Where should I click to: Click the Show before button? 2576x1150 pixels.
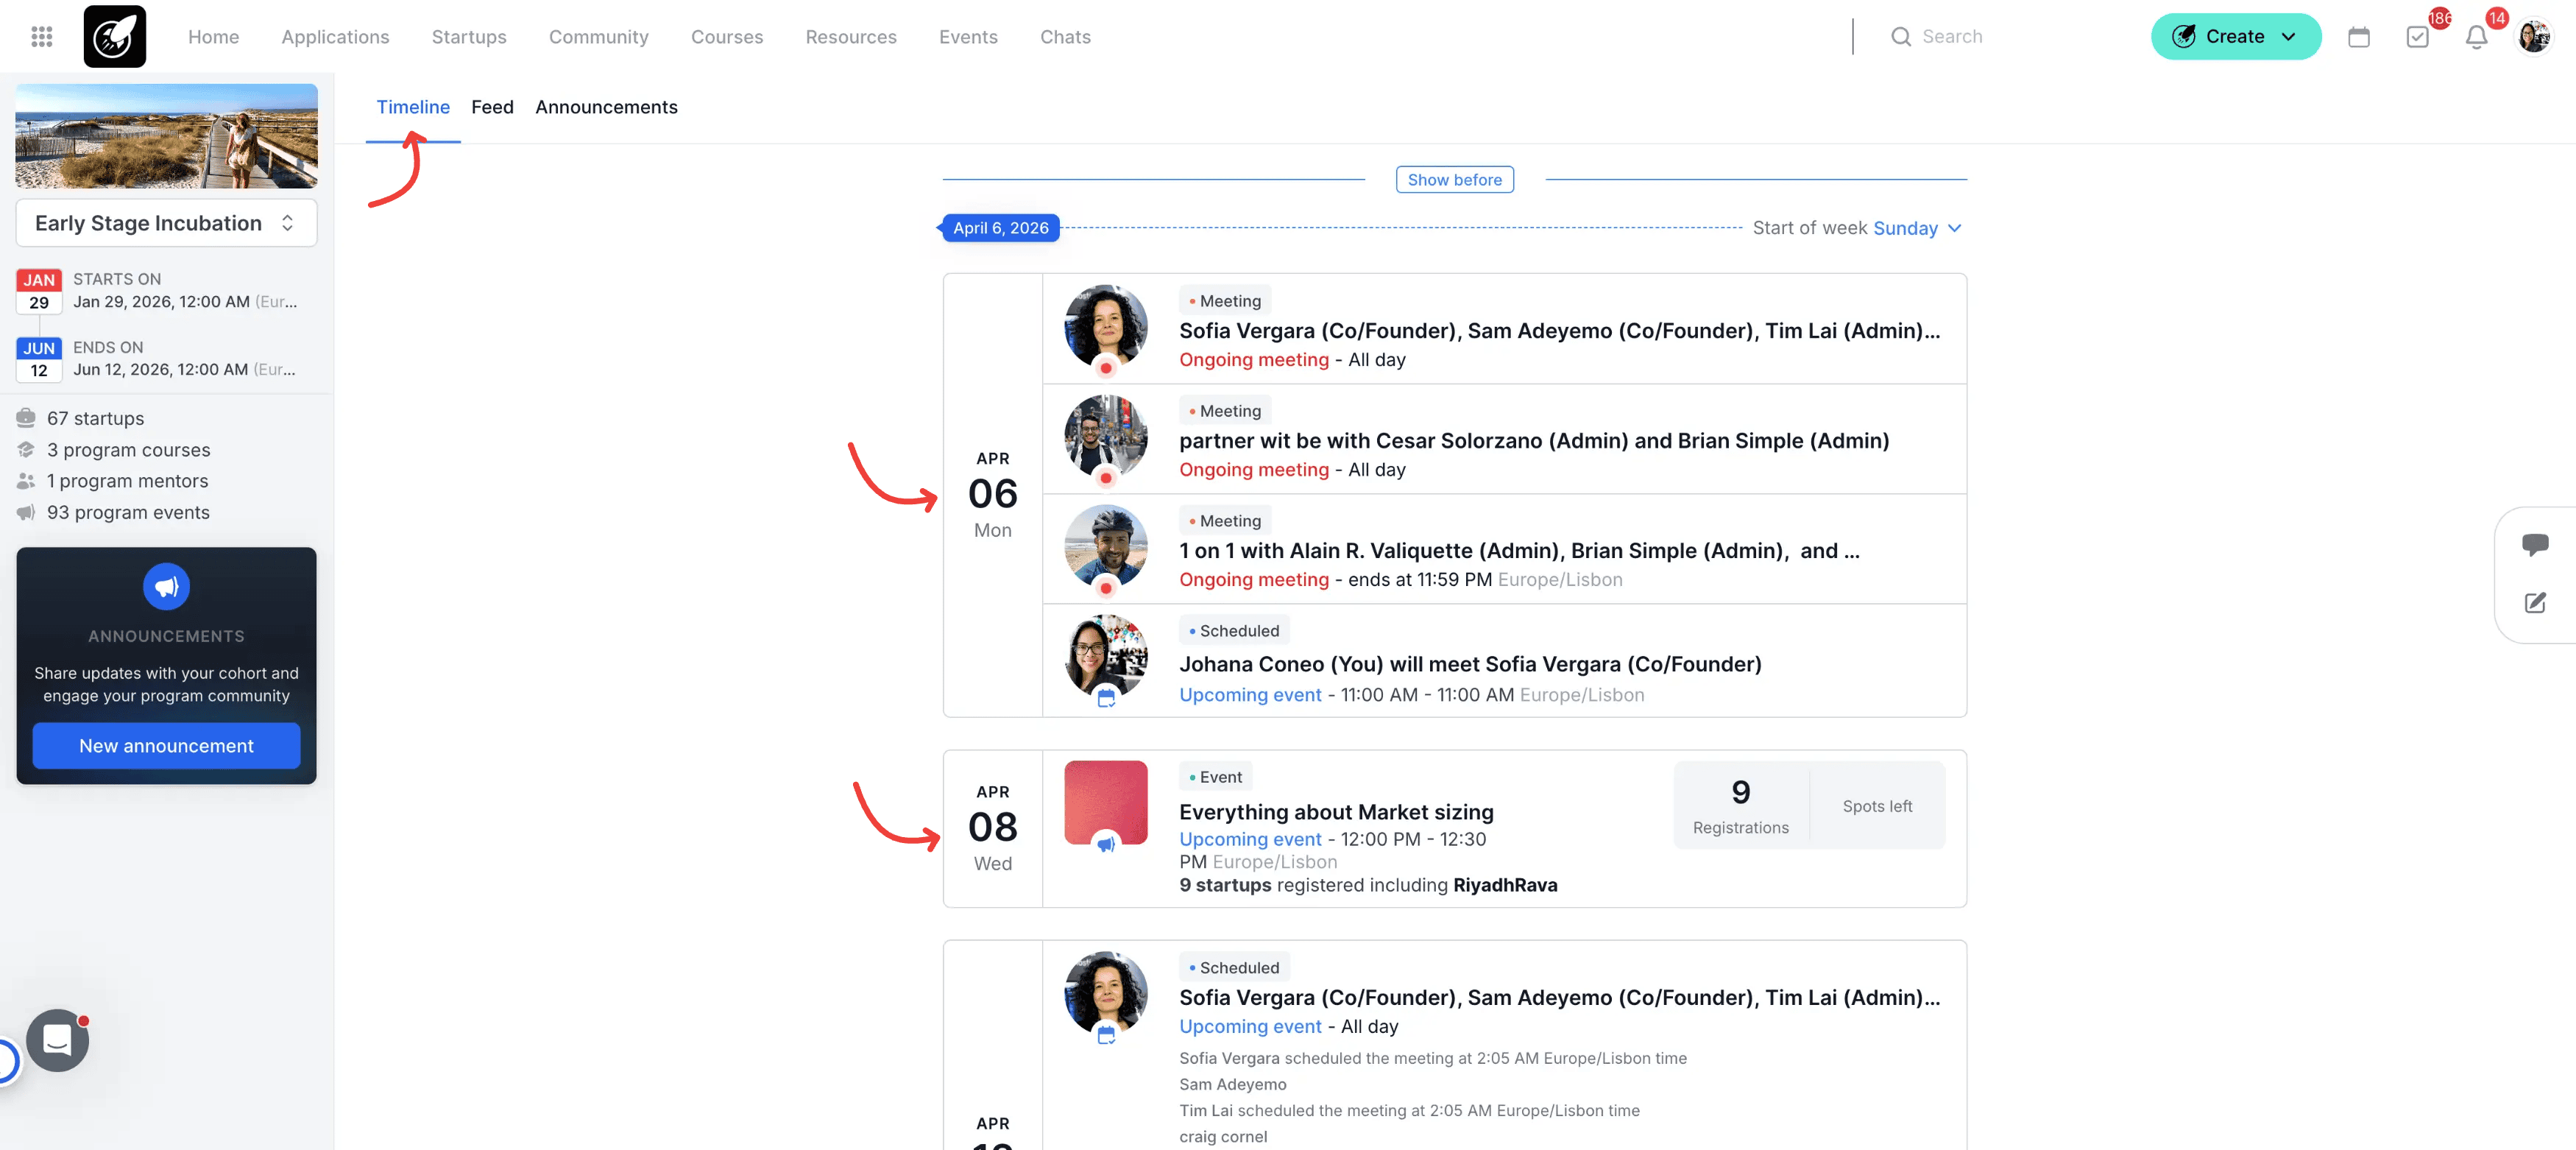pos(1454,180)
